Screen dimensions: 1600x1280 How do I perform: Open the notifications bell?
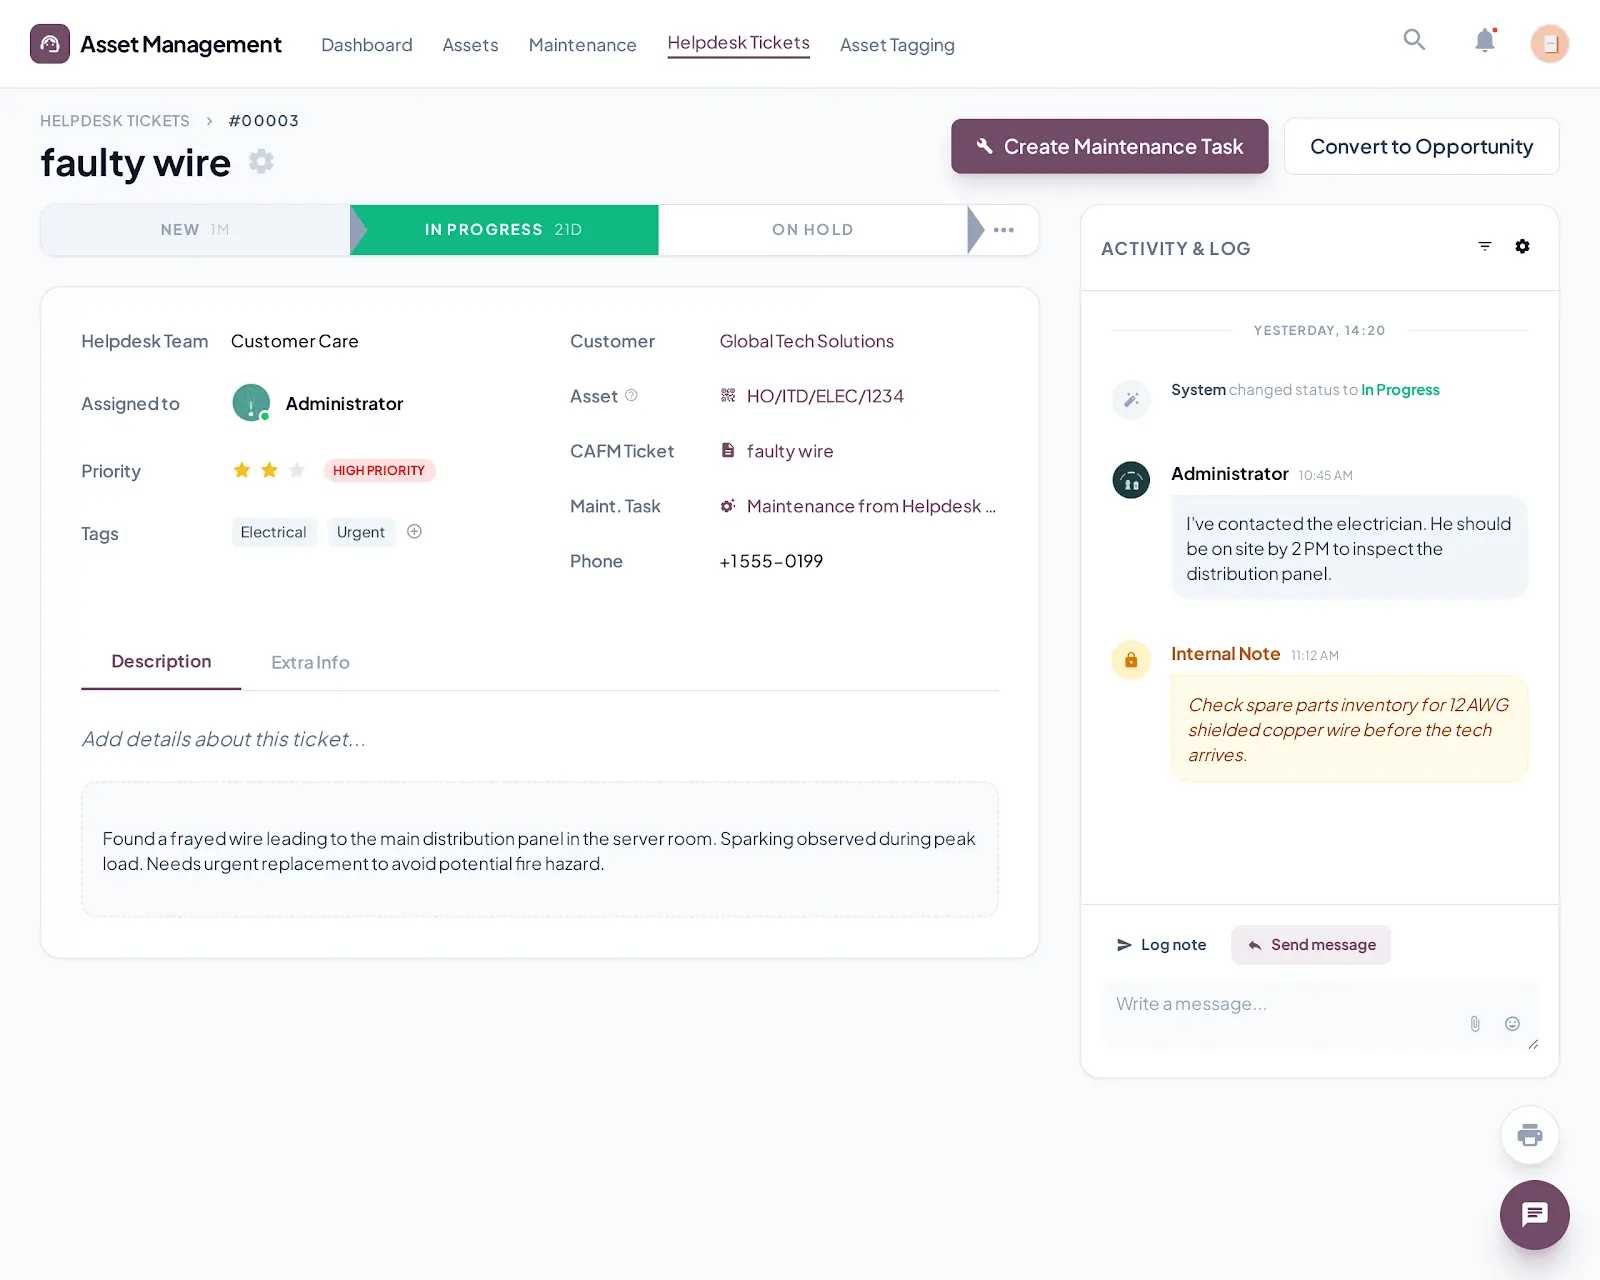1485,41
